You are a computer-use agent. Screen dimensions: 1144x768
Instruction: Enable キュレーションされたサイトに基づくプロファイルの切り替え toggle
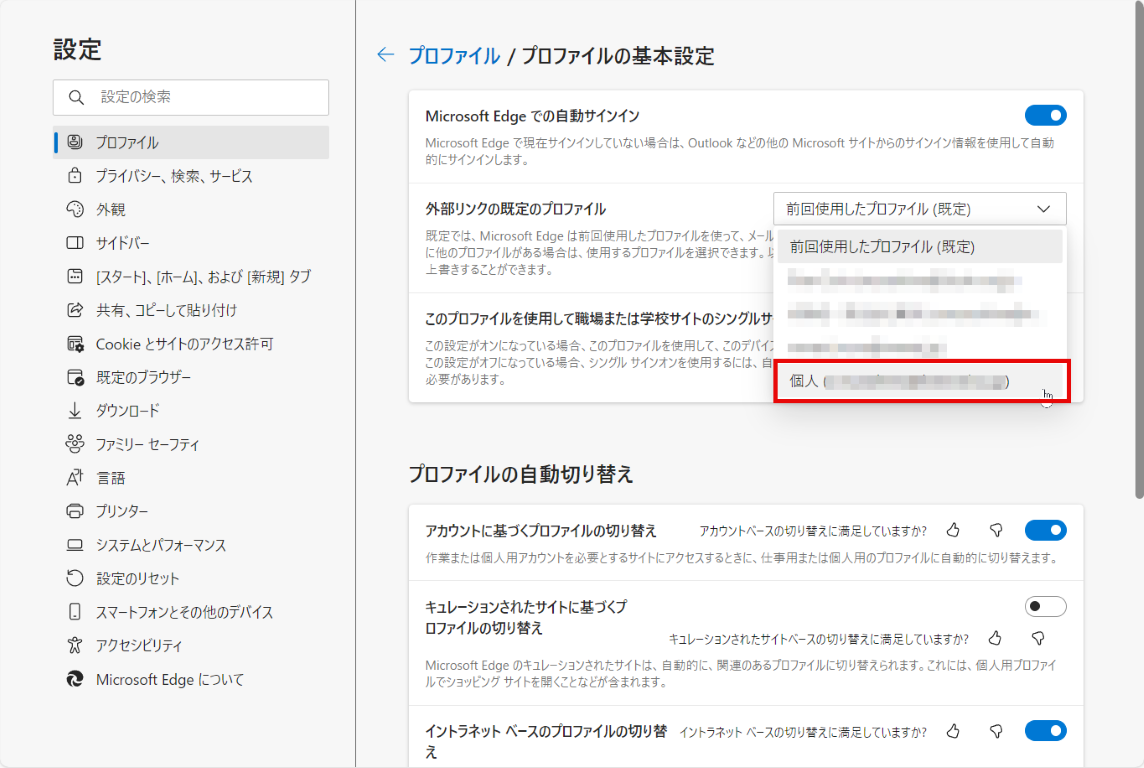1046,606
